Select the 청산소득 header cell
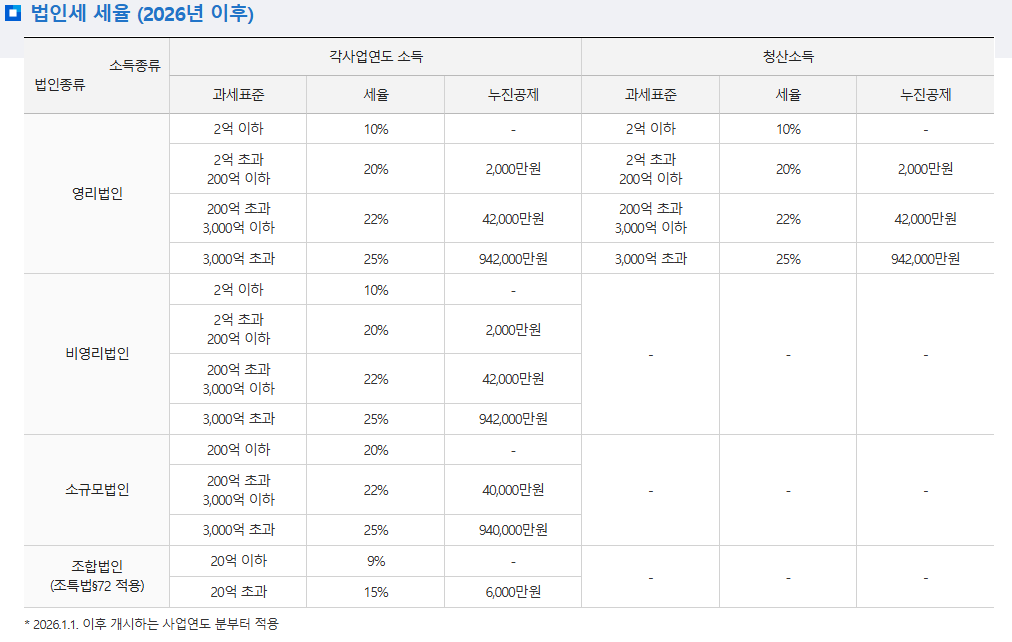Screen dimensions: 1012x642 click(788, 57)
